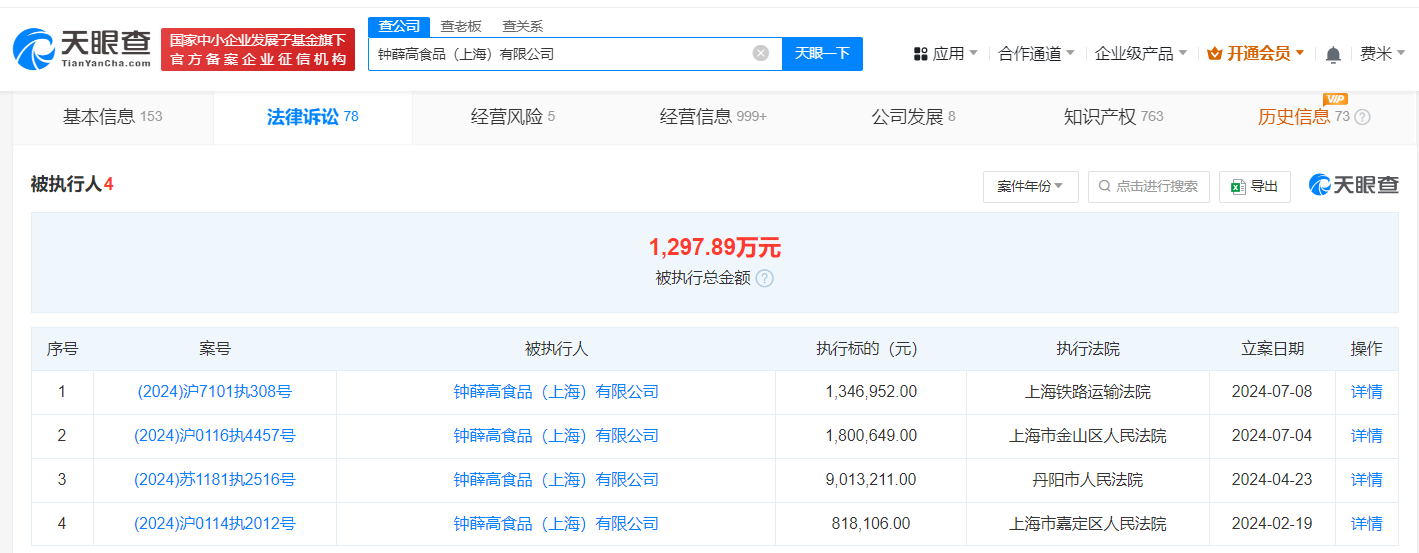Viewport: 1419px width, 553px height.
Task: Select the 查老板 search tab
Action: tap(461, 26)
